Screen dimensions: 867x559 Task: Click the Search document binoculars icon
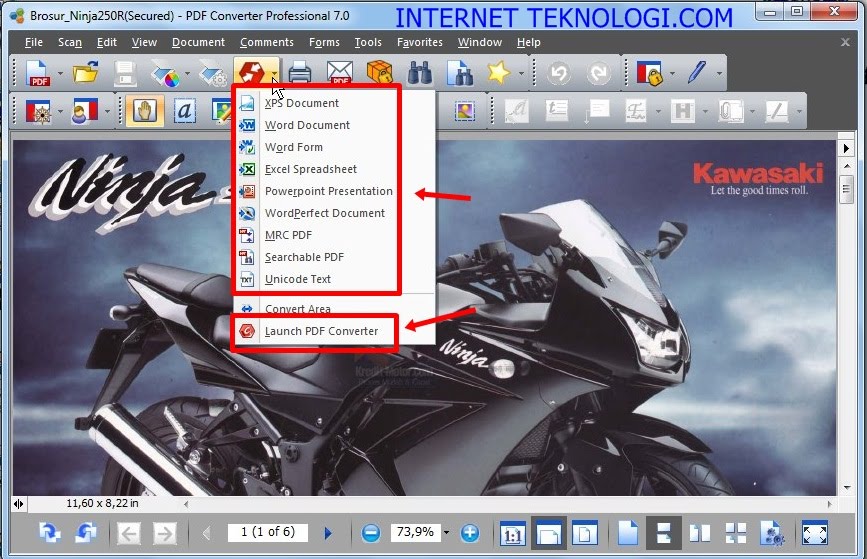click(x=459, y=73)
